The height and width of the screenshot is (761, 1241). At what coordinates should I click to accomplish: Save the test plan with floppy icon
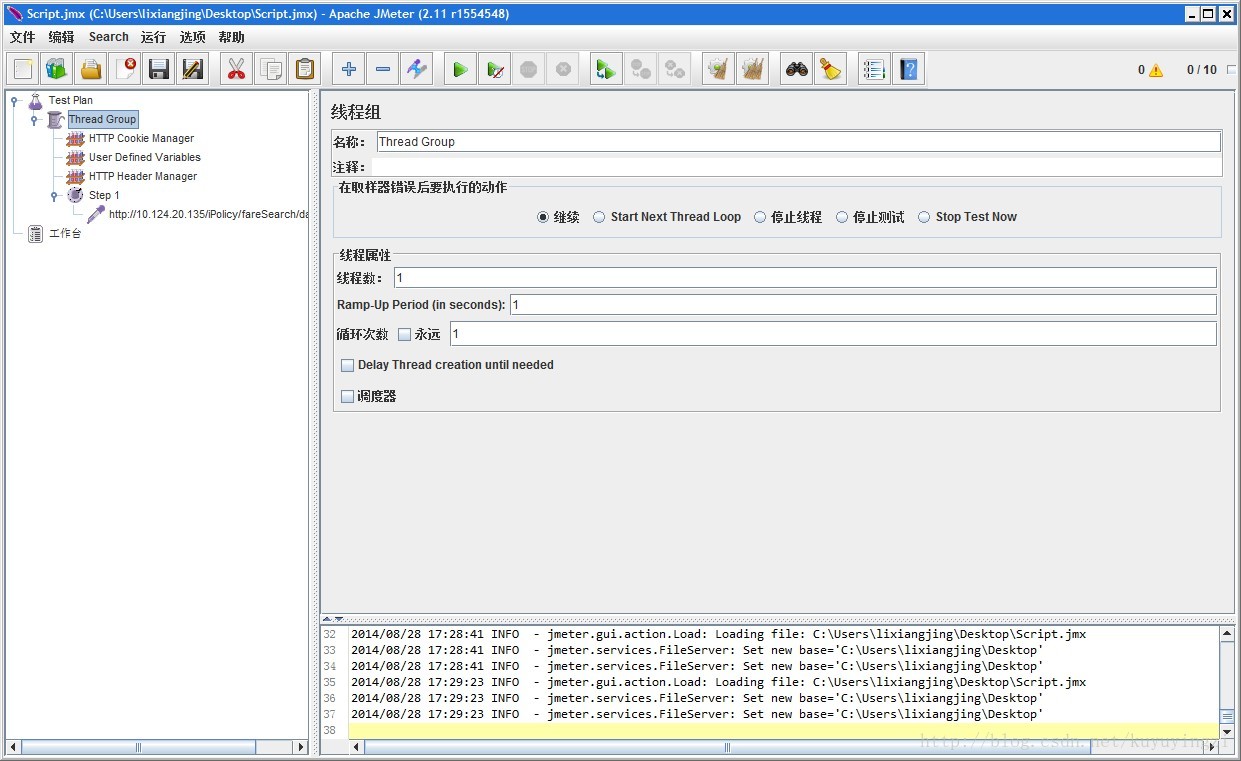159,69
